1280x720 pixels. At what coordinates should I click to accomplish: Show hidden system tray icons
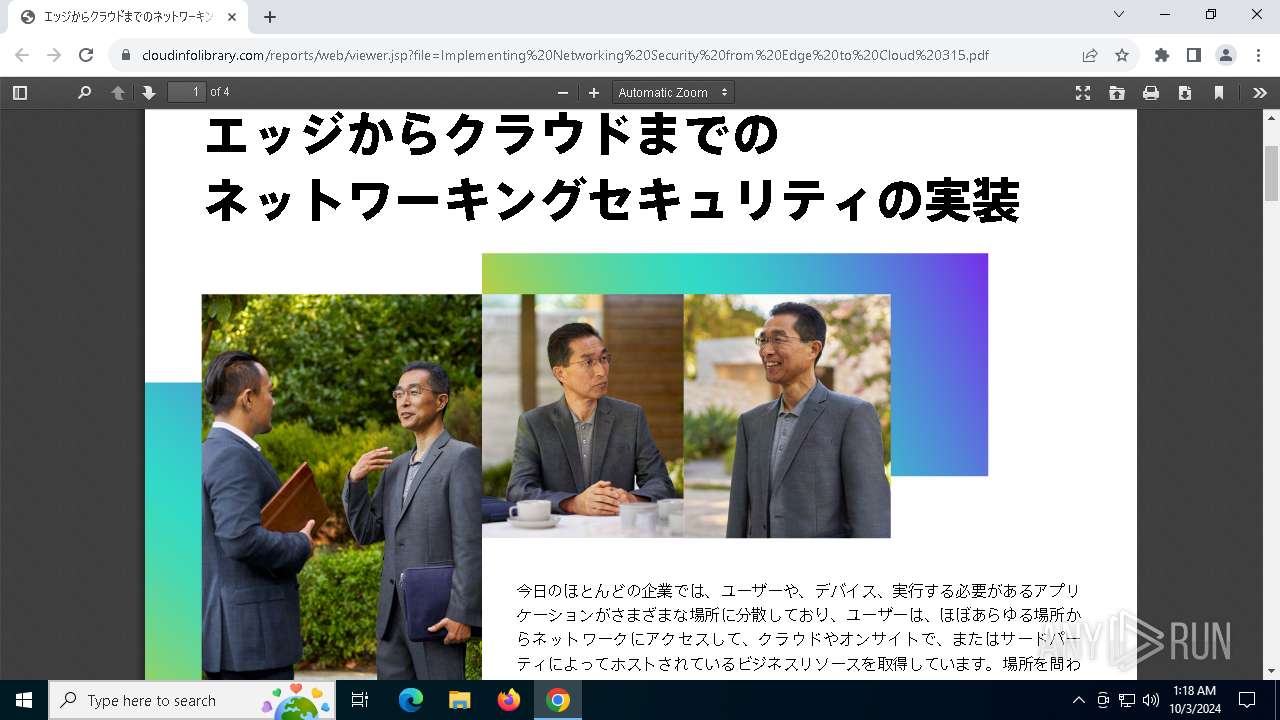click(1078, 700)
